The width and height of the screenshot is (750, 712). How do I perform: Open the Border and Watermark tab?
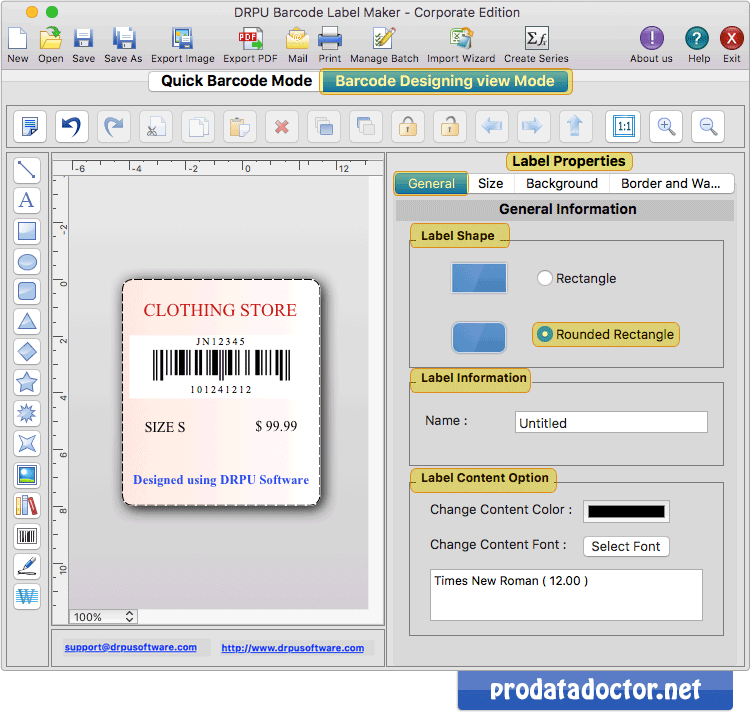(671, 184)
